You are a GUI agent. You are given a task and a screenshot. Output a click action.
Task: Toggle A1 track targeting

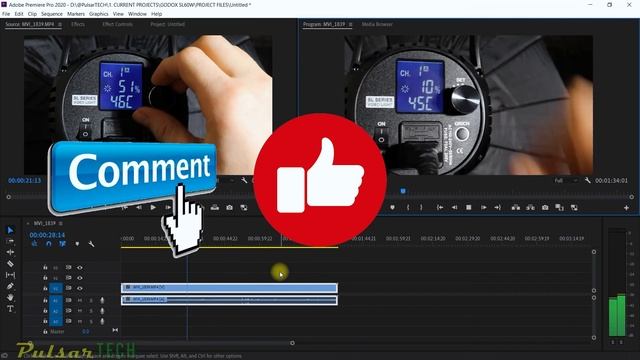56,300
